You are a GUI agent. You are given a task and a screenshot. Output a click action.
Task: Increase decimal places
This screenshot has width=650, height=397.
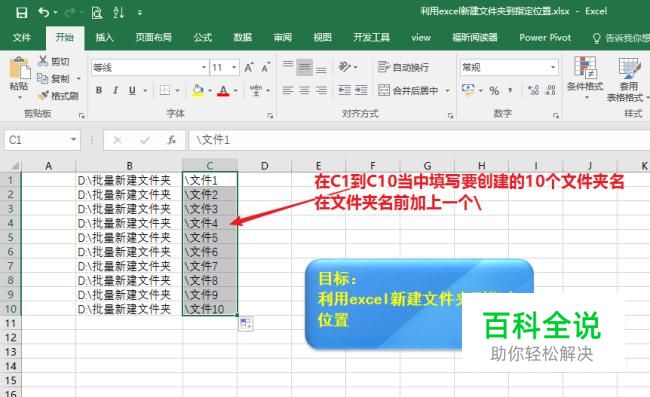534,90
